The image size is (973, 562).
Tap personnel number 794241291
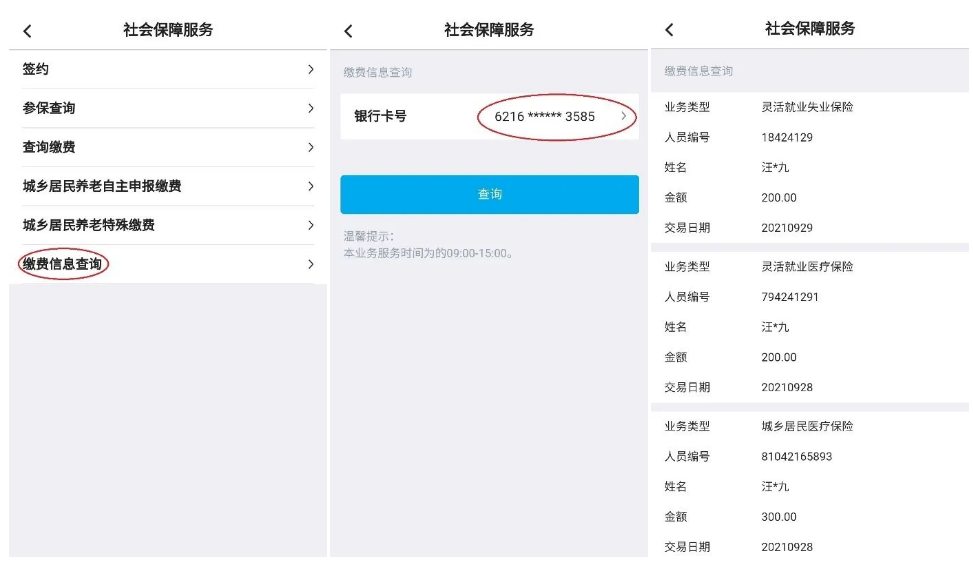(790, 297)
